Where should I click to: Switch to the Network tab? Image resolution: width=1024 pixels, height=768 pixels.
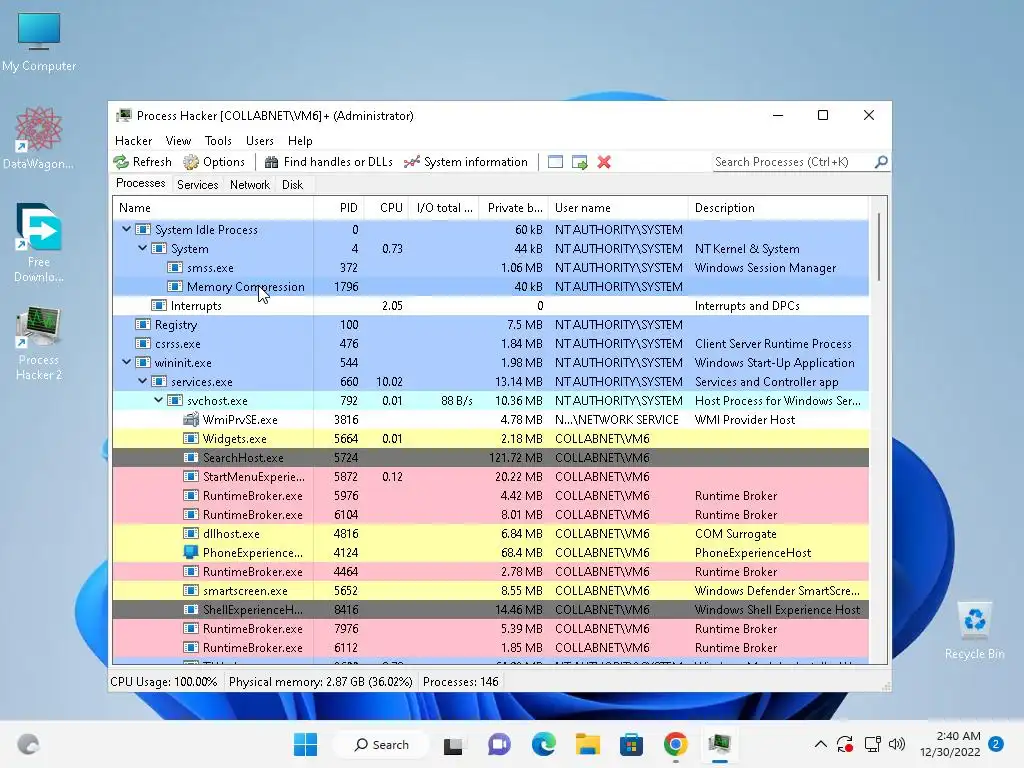click(x=249, y=185)
